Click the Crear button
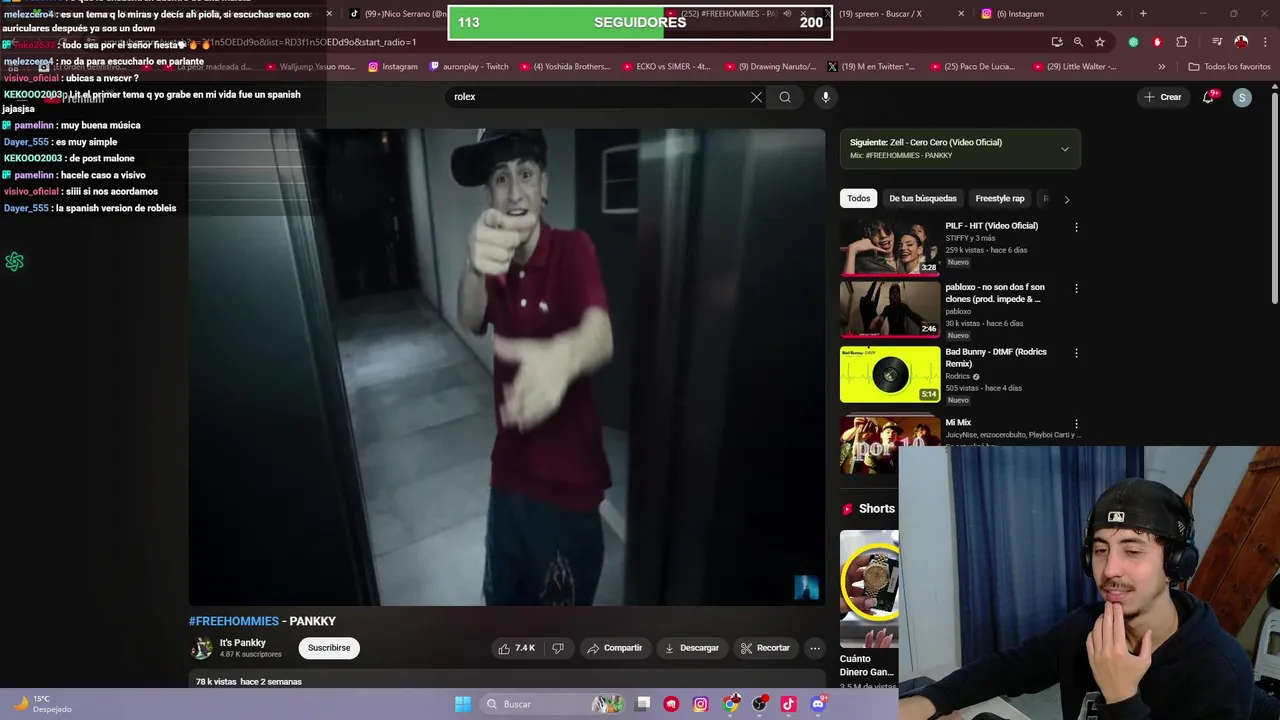Viewport: 1280px width, 720px height. click(1163, 97)
